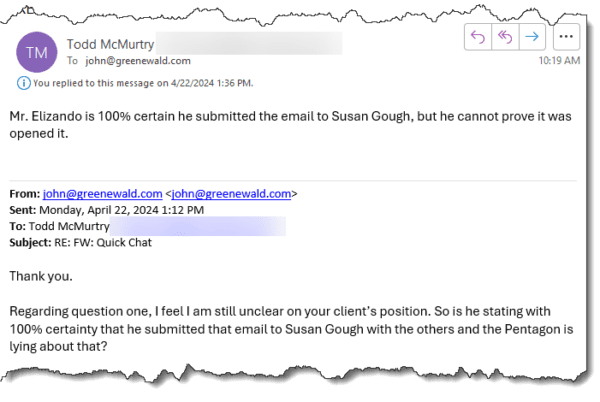Click the 'RE: FW: Quick Chat' subject line
The width and height of the screenshot is (600, 402).
(103, 243)
